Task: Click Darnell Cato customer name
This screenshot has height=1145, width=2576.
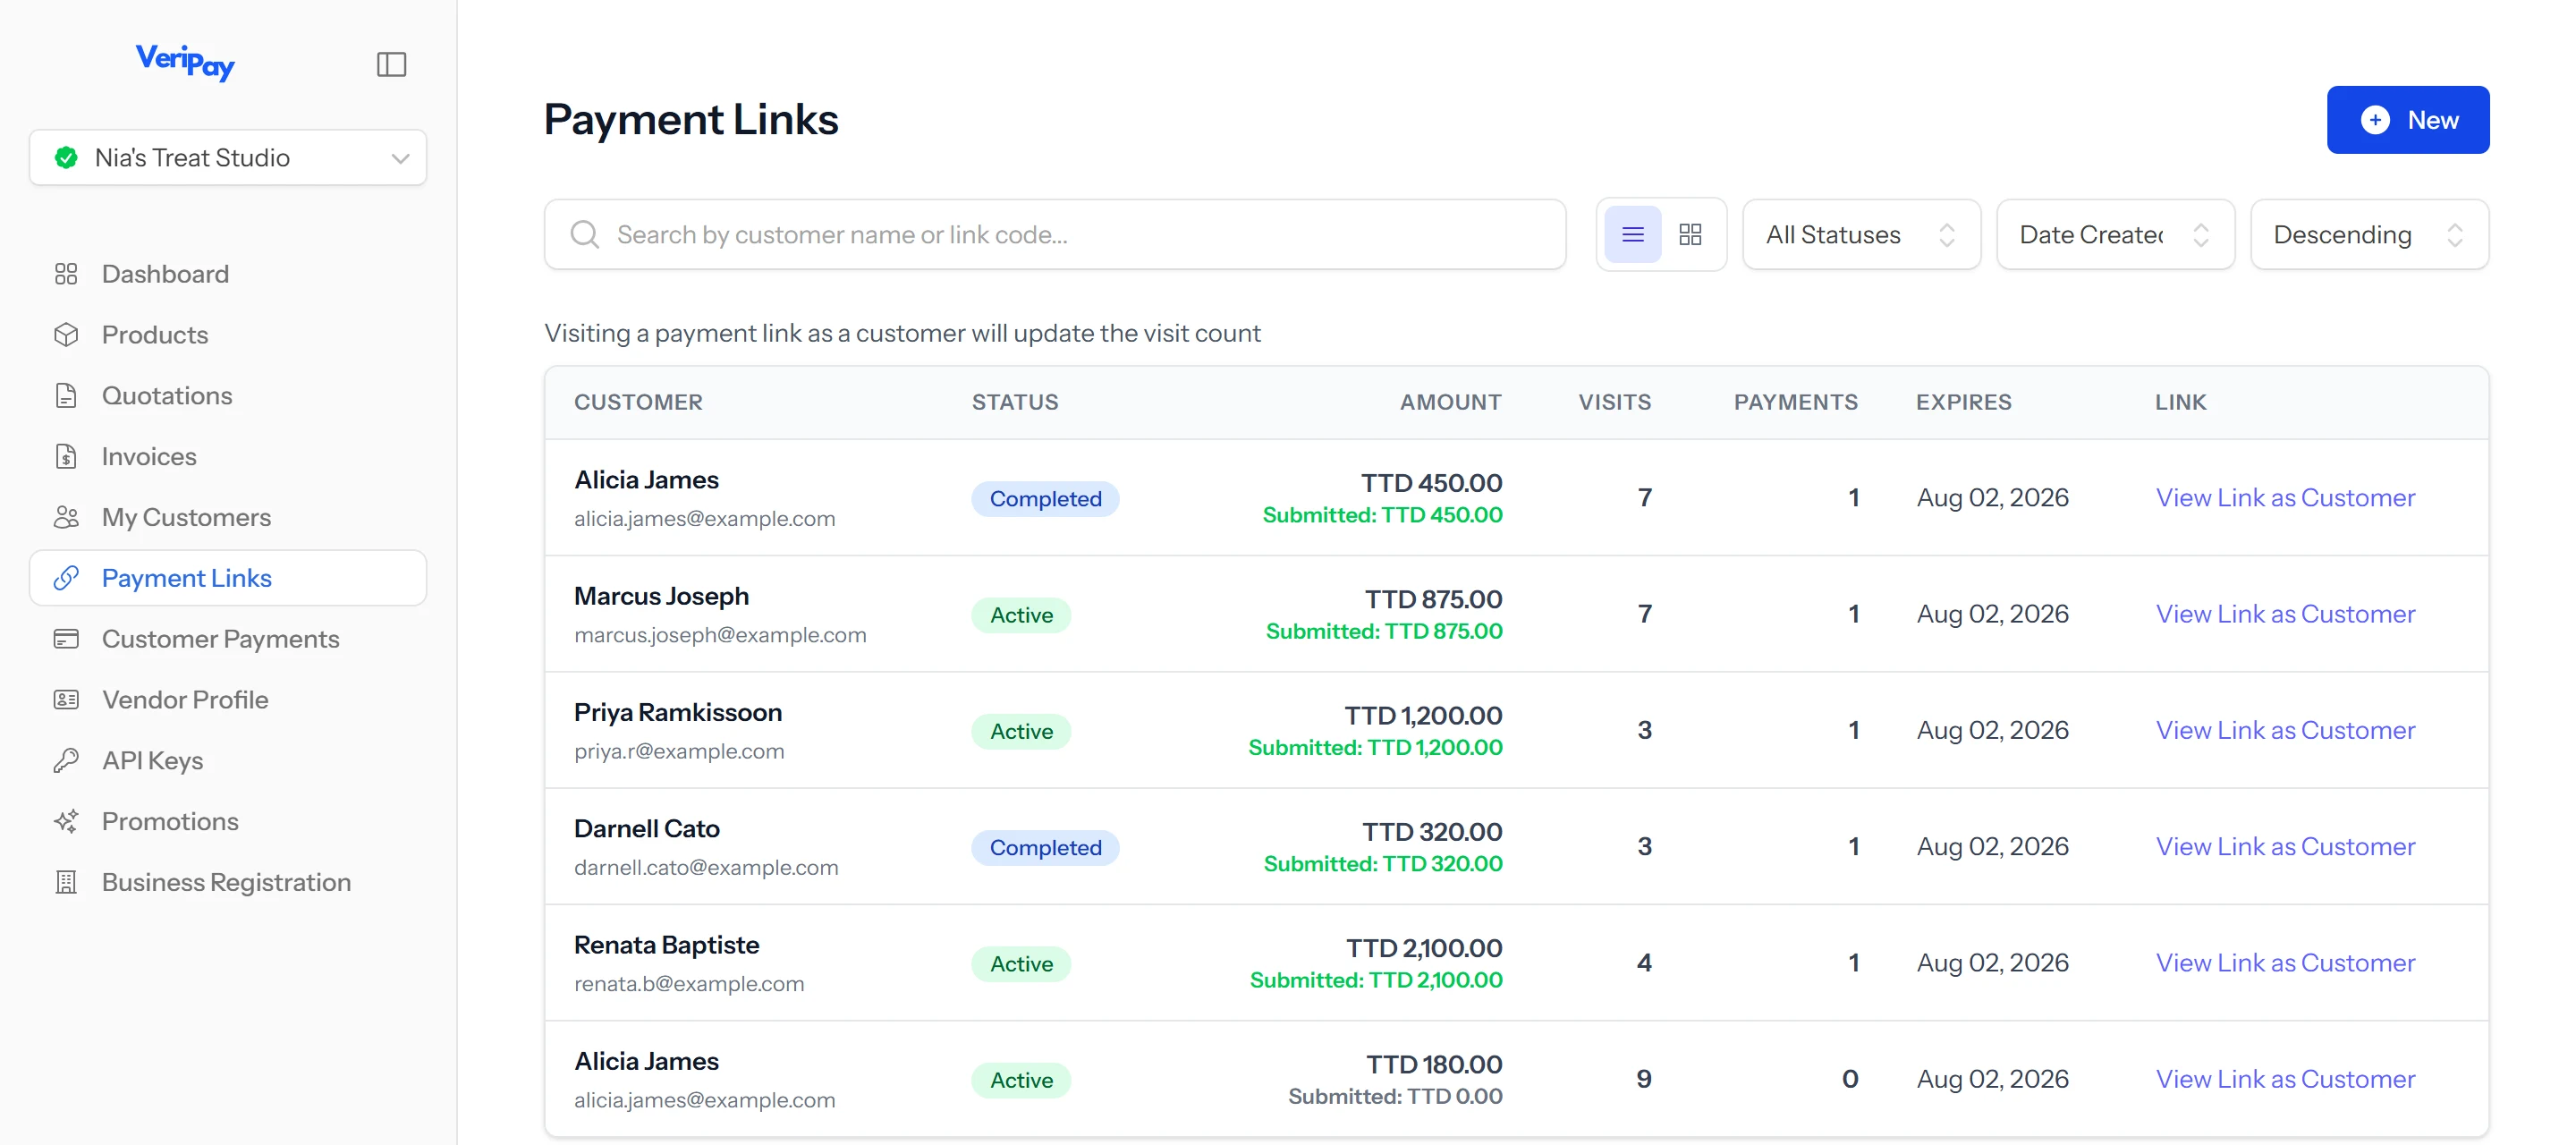Action: click(647, 829)
